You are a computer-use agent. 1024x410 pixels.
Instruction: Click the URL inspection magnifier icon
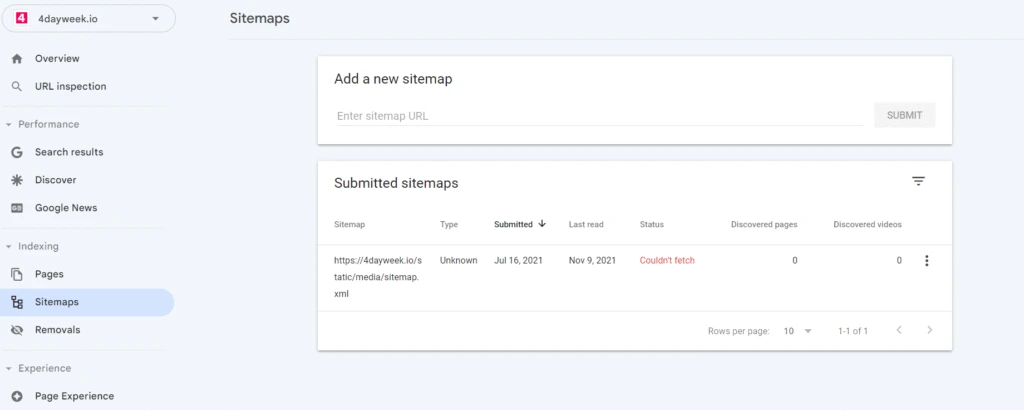tap(17, 87)
